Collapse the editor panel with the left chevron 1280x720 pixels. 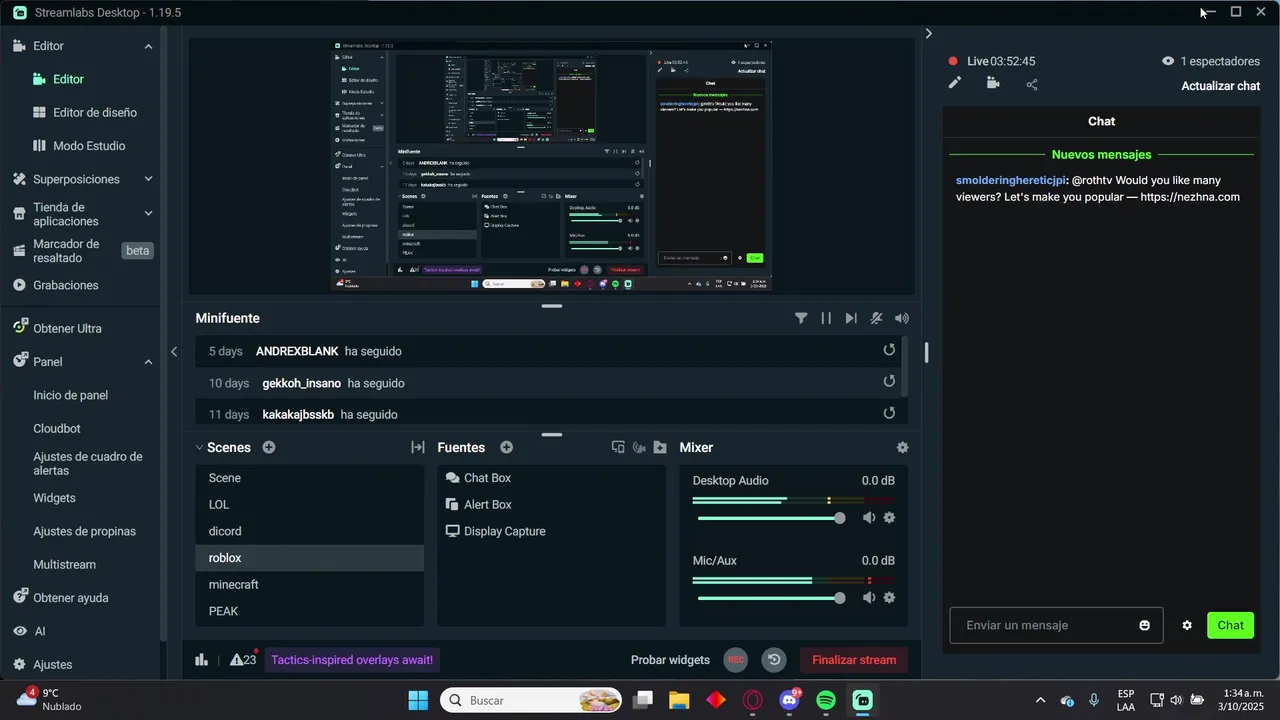click(174, 351)
